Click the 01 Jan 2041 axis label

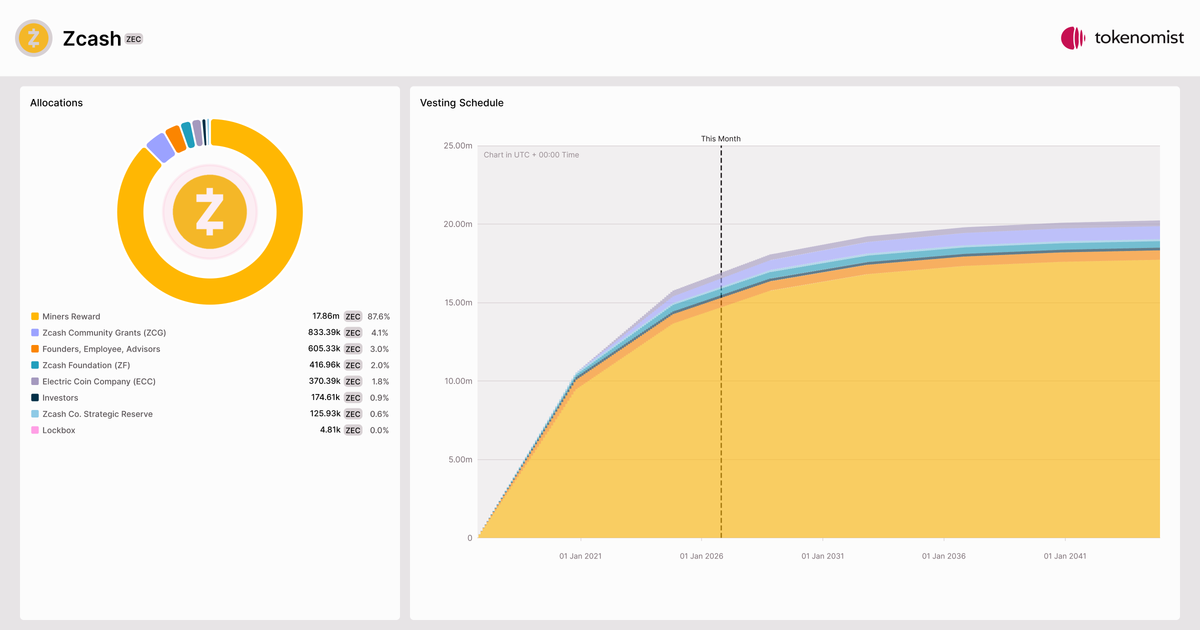click(x=1065, y=556)
